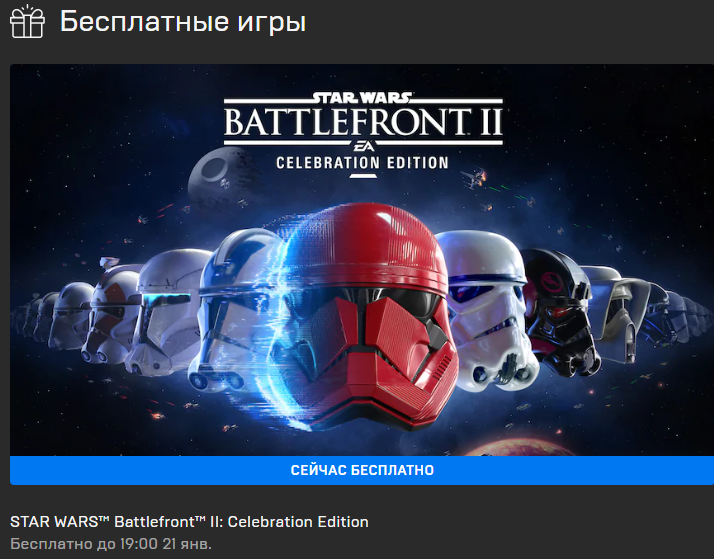Open STAR WARS Battlefront II: Celebration Edition title link
Image resolution: width=714 pixels, height=559 pixels.
click(189, 522)
